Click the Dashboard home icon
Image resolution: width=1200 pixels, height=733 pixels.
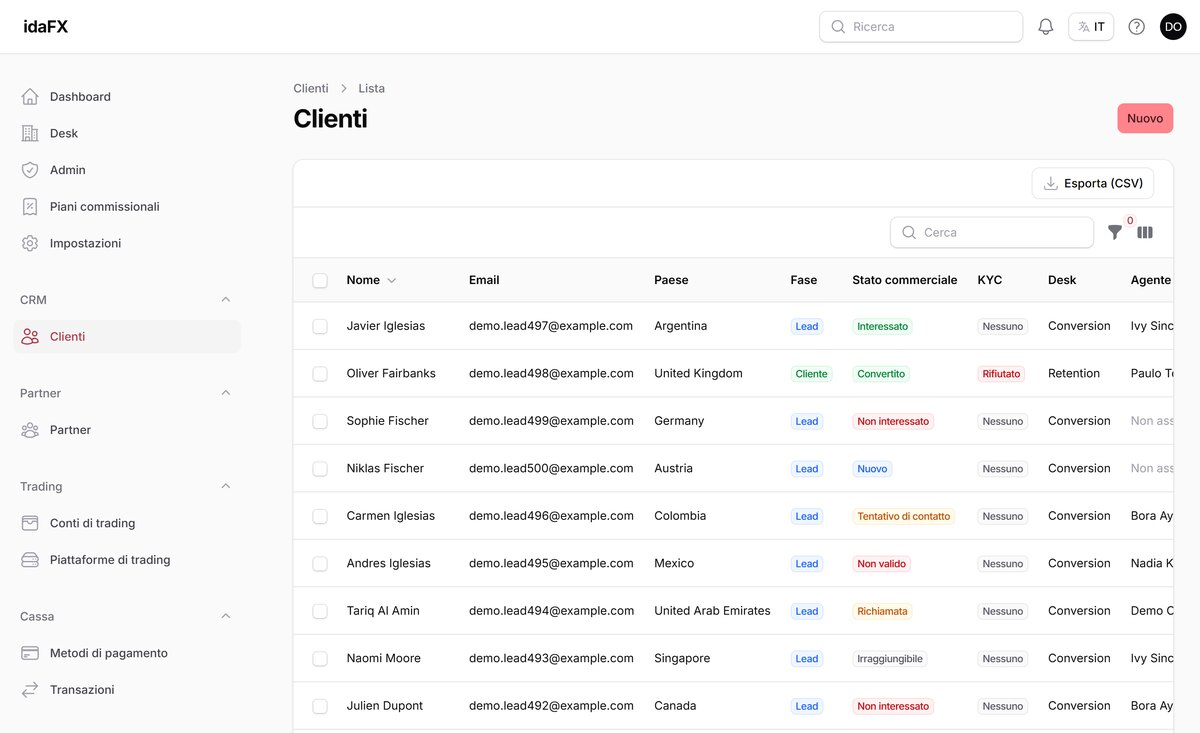click(30, 97)
